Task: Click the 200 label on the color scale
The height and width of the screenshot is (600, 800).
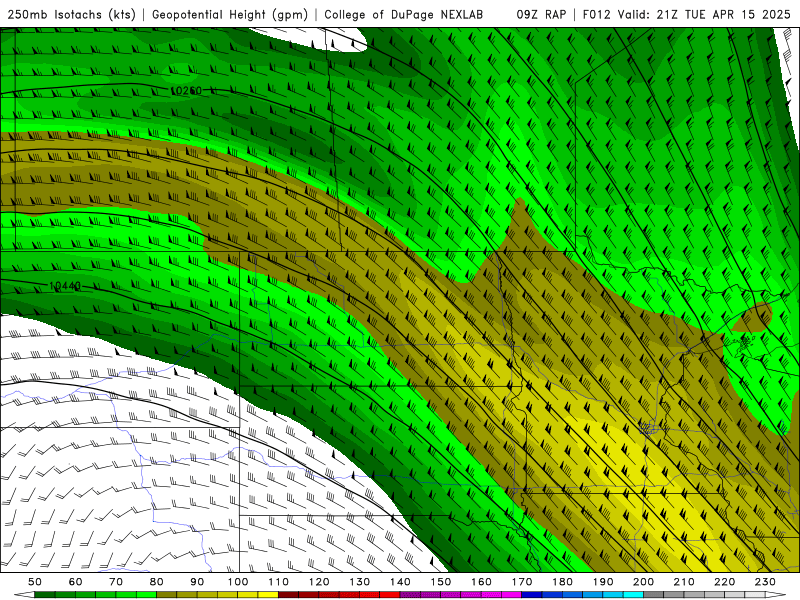Action: (643, 582)
